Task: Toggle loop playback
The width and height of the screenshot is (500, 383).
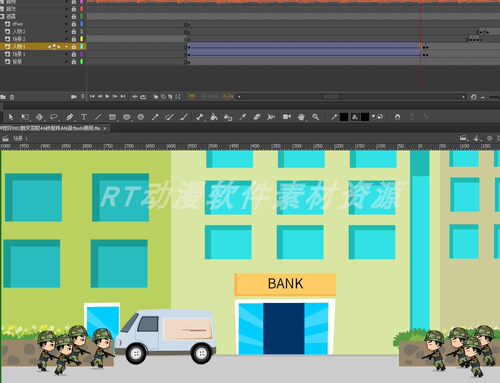Action: (143, 97)
